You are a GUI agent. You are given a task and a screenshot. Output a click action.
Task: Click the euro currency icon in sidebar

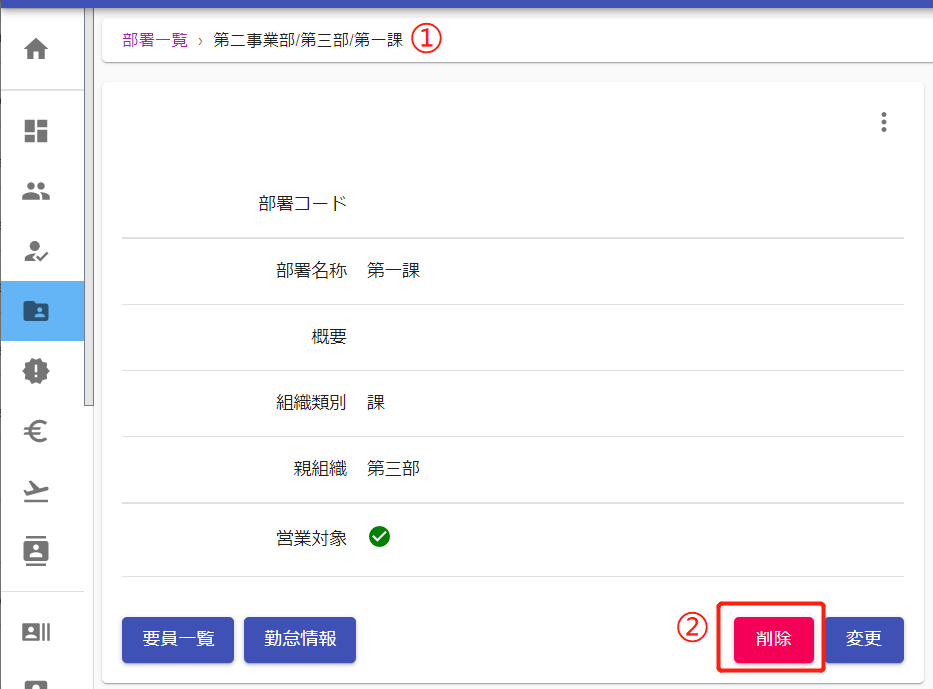coord(36,431)
